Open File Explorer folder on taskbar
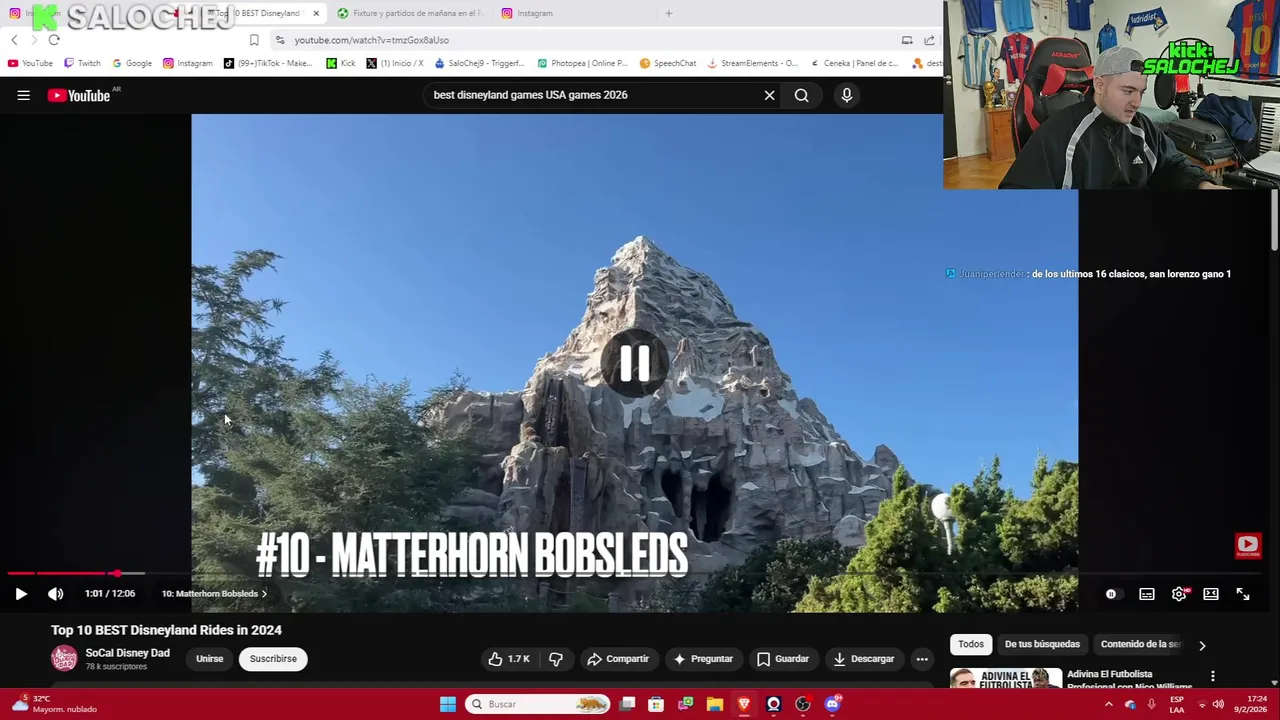The image size is (1280, 720). [715, 704]
